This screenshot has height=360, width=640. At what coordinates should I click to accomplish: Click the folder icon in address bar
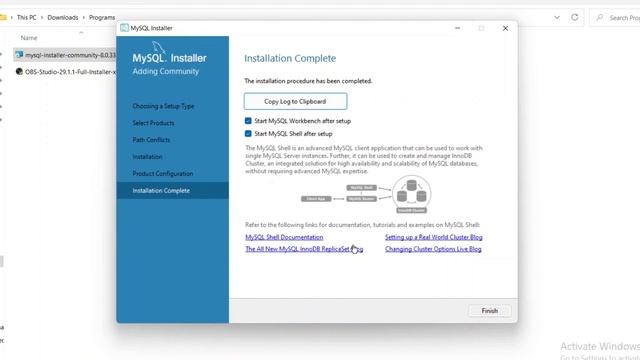coord(3,17)
